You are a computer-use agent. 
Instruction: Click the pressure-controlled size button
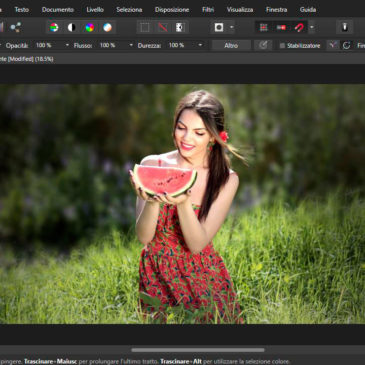263,45
